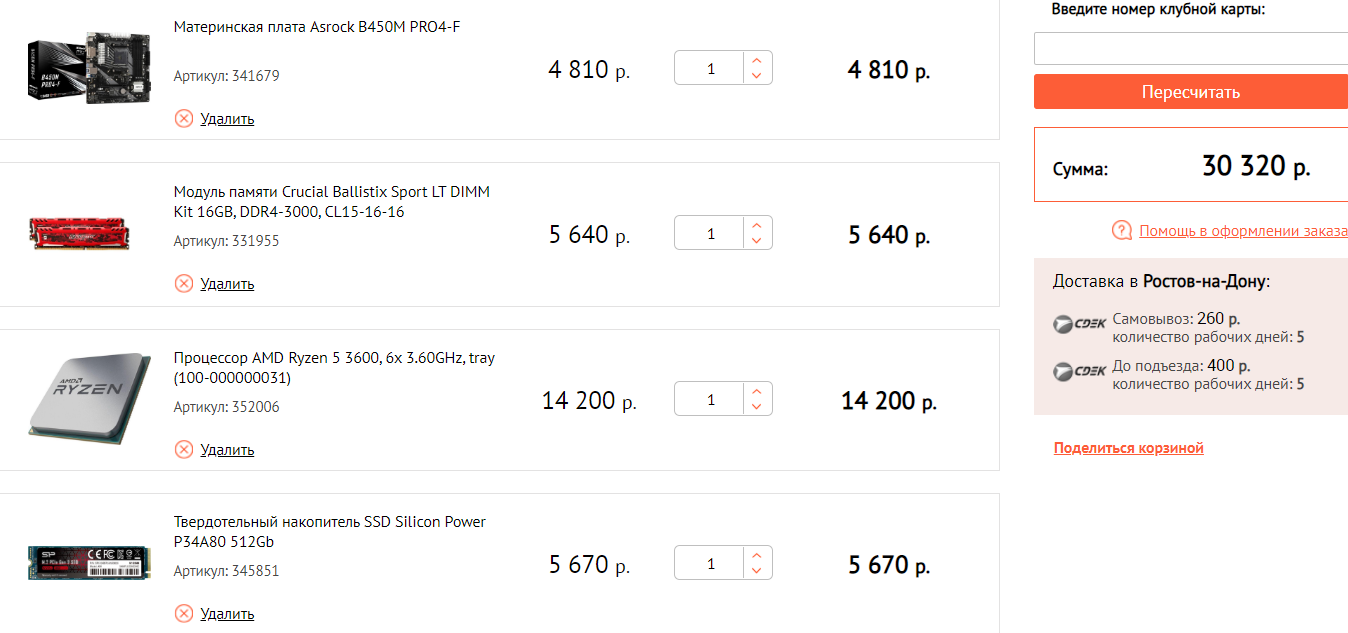Click the Удалить link for Silicon Power SSD

[227, 614]
